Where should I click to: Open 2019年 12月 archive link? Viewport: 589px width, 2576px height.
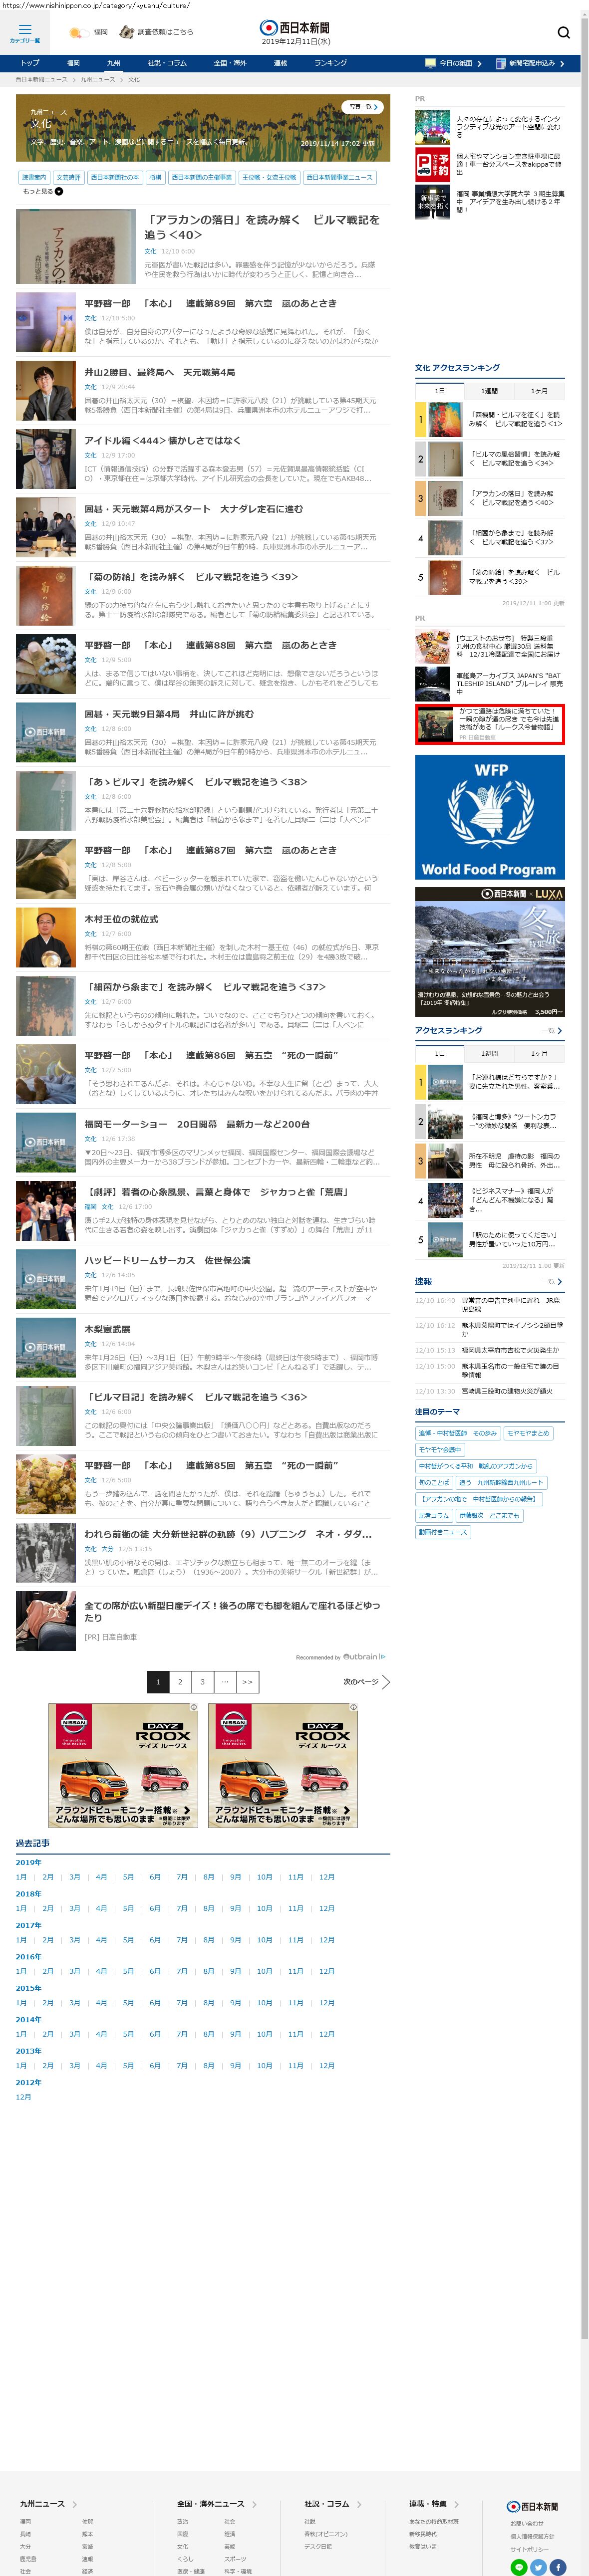point(327,1876)
